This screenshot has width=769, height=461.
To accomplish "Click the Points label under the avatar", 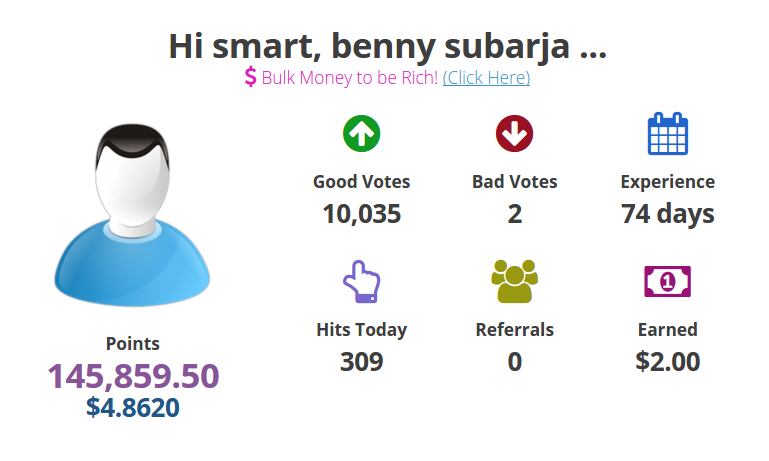I will pyautogui.click(x=133, y=343).
